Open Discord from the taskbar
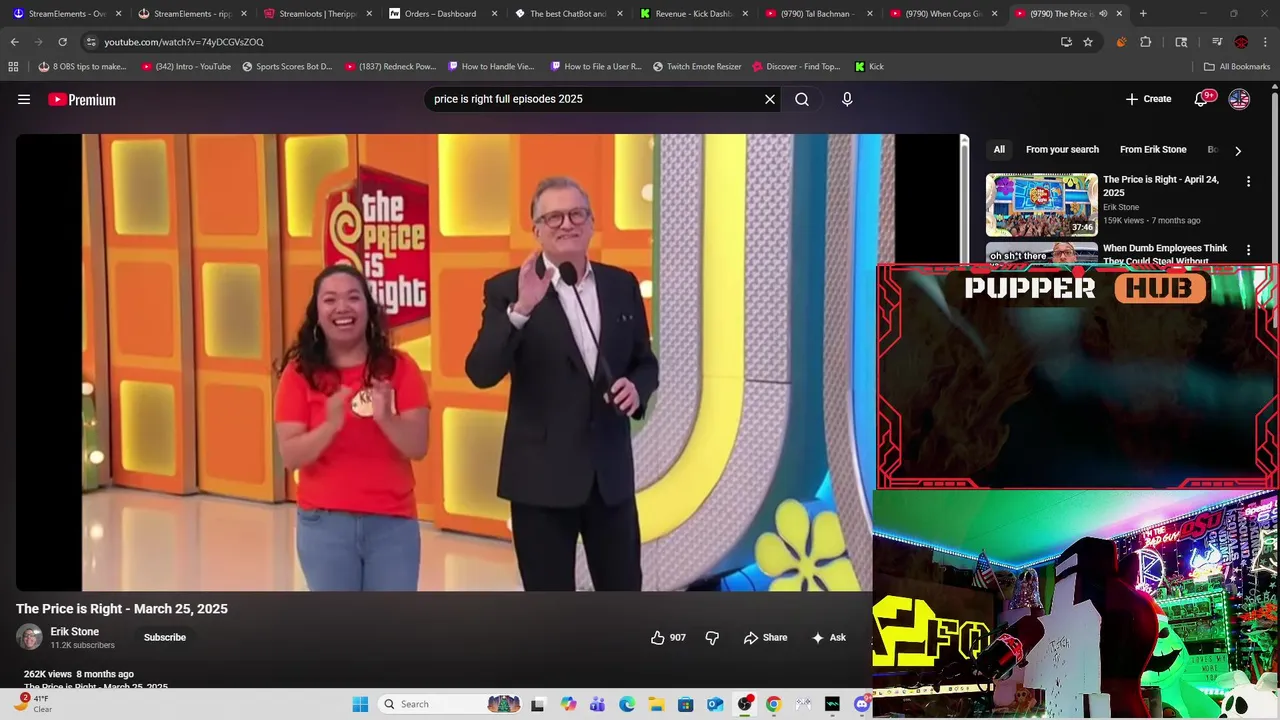Image resolution: width=1280 pixels, height=720 pixels. [862, 704]
